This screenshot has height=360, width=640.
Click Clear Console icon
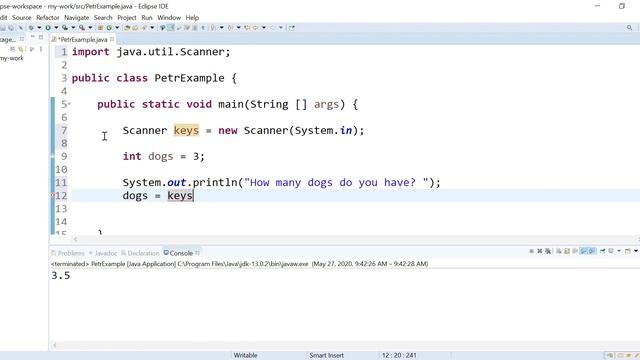(x=558, y=251)
